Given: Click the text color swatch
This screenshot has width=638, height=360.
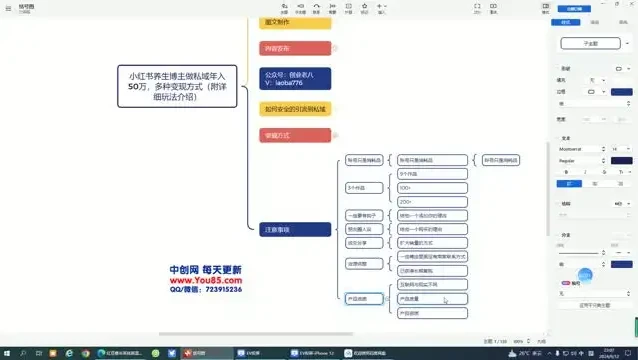Looking at the screenshot, I should click(621, 161).
